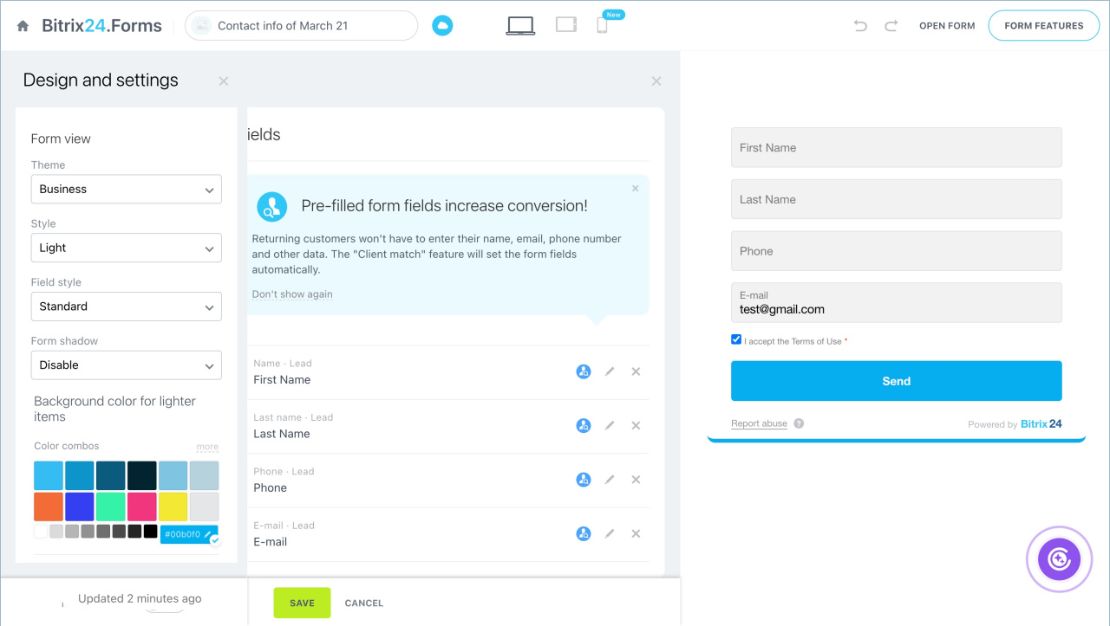Switch to mobile phone preview

(602, 25)
